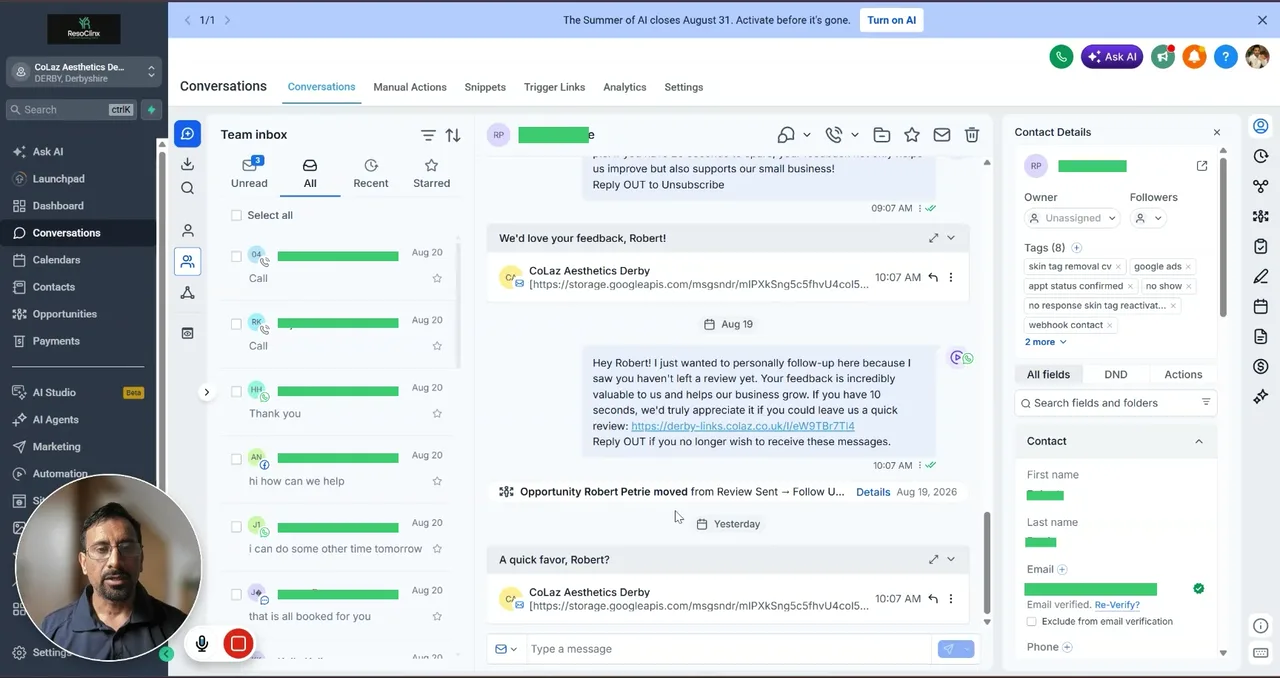Open the contact details person icon in right rail
Image resolution: width=1280 pixels, height=678 pixels.
(1261, 126)
